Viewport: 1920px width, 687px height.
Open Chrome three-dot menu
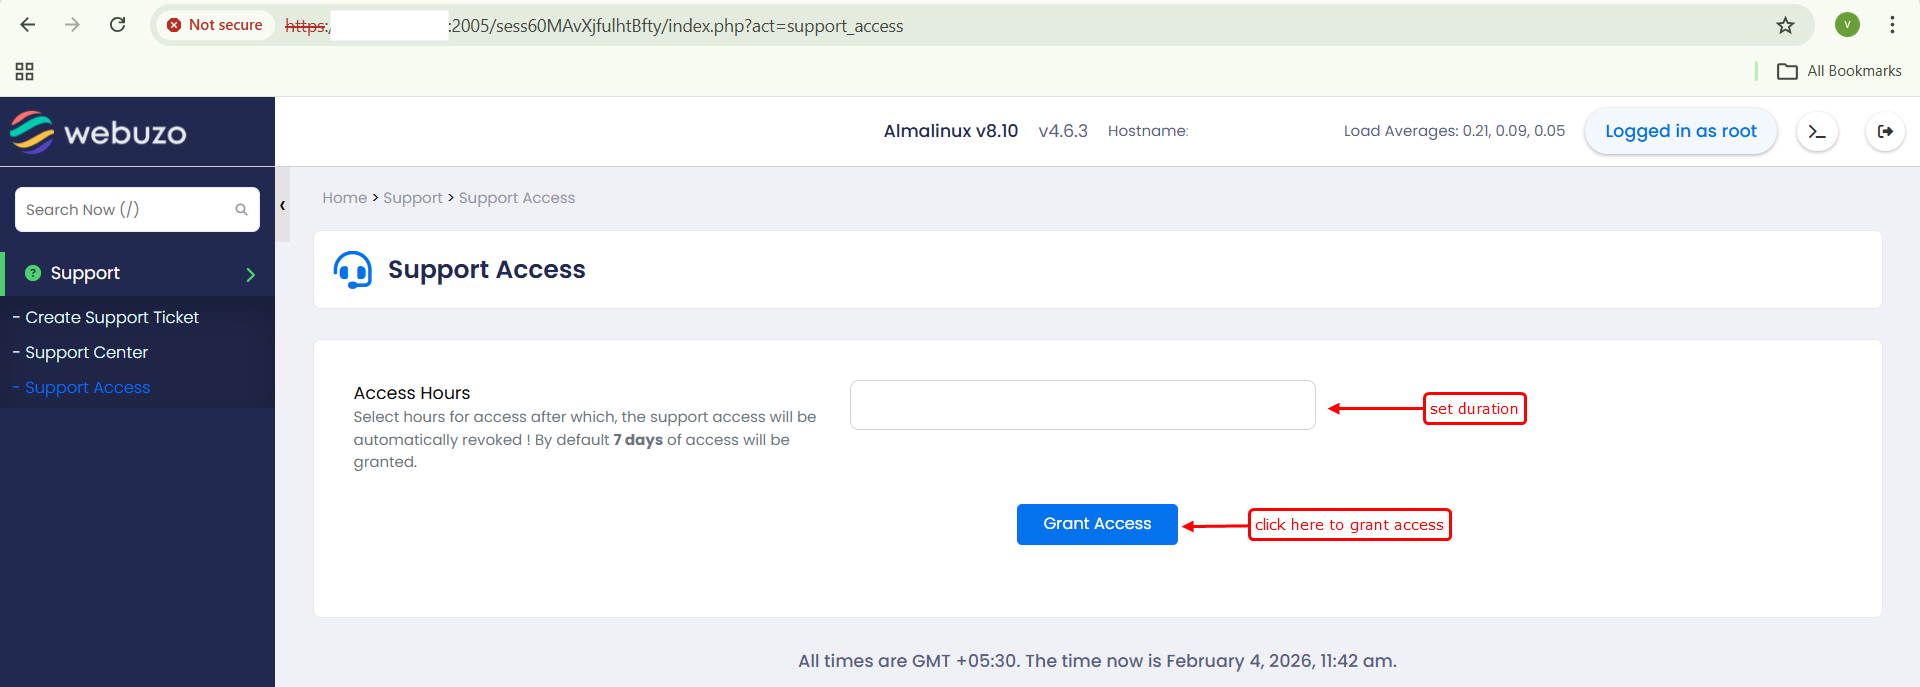point(1892,25)
